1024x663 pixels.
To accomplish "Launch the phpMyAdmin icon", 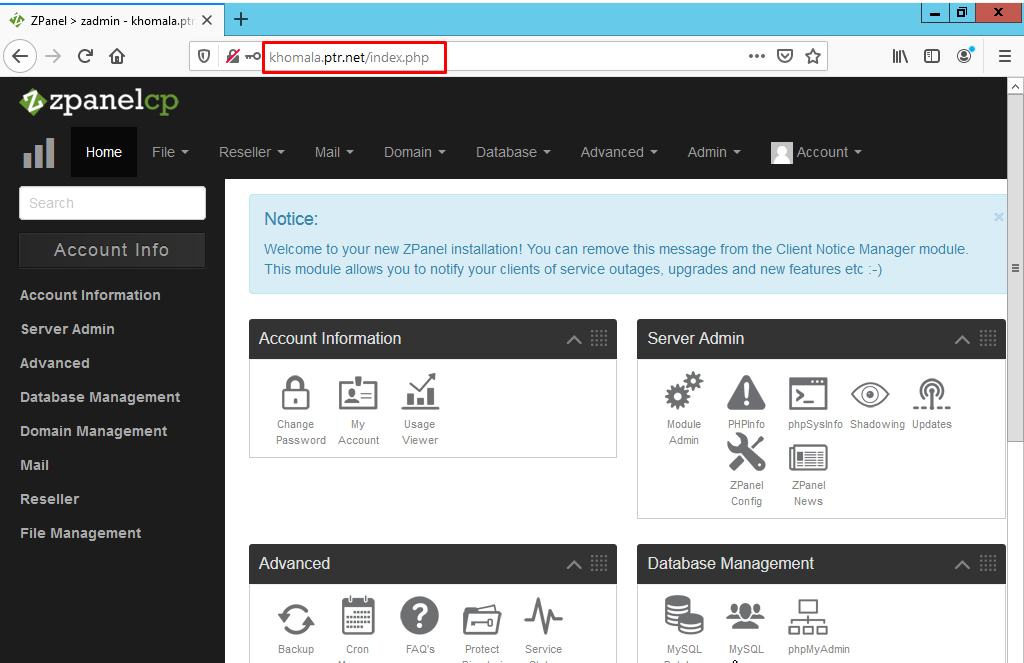I will coord(808,617).
